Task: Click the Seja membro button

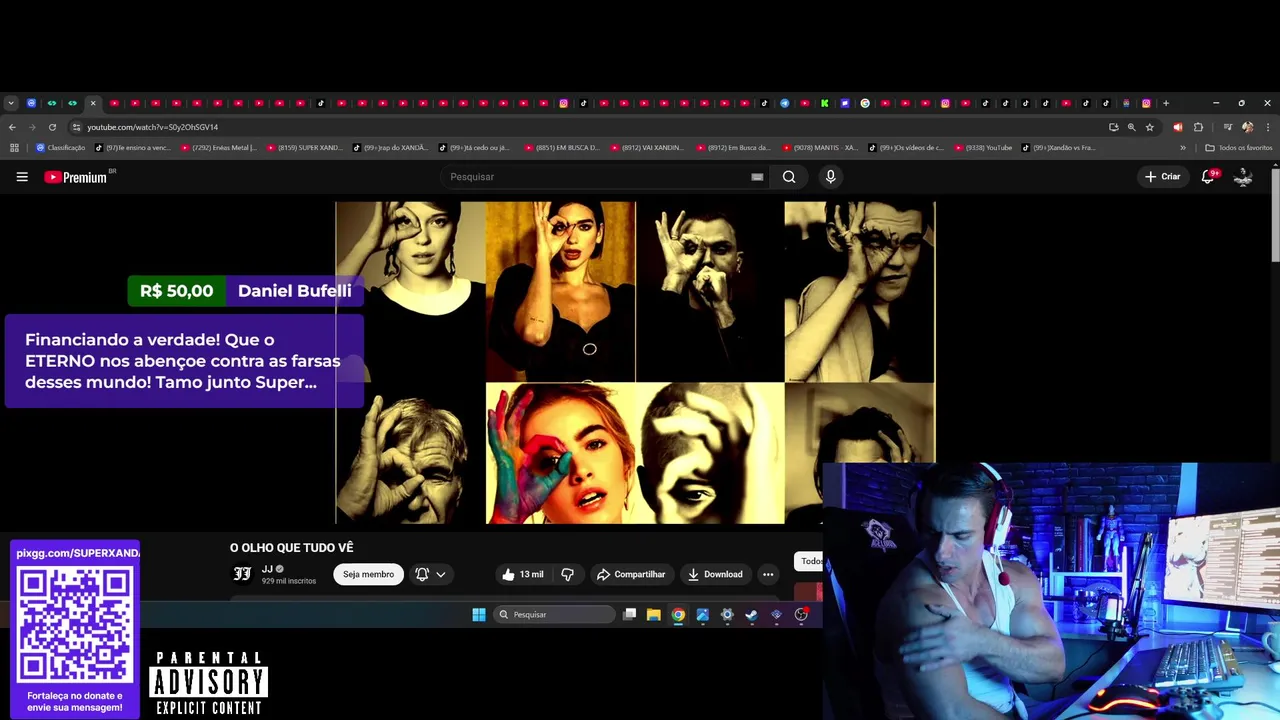Action: 368,574
